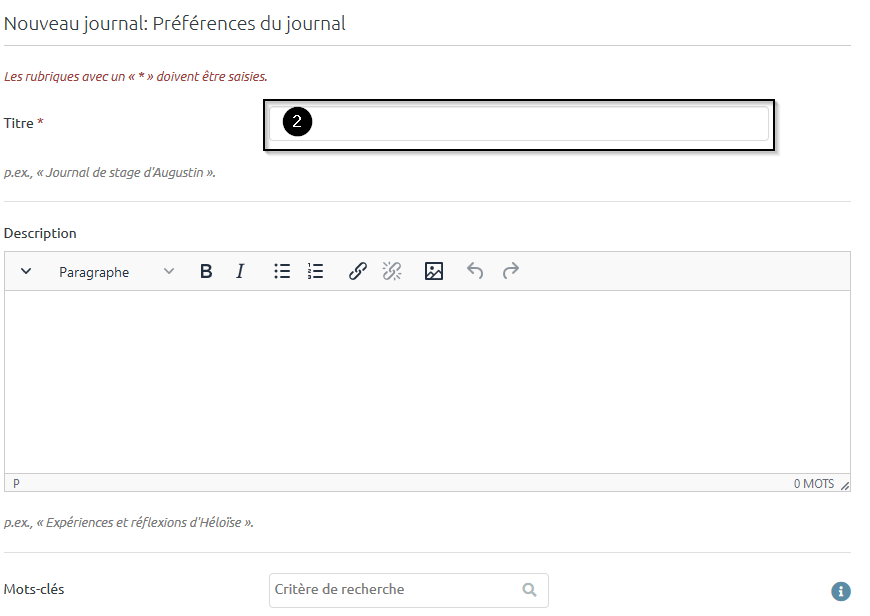Show help via the blue info icon
The image size is (870, 616).
pyautogui.click(x=841, y=591)
